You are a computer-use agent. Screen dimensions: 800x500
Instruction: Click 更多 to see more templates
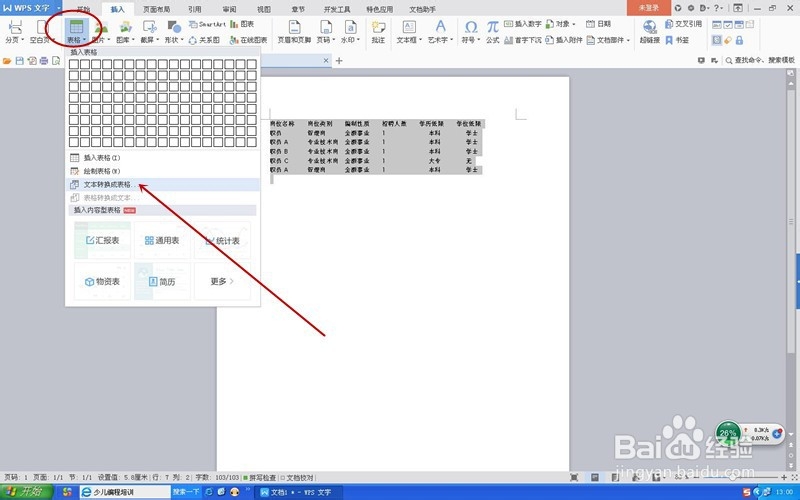pyautogui.click(x=222, y=282)
